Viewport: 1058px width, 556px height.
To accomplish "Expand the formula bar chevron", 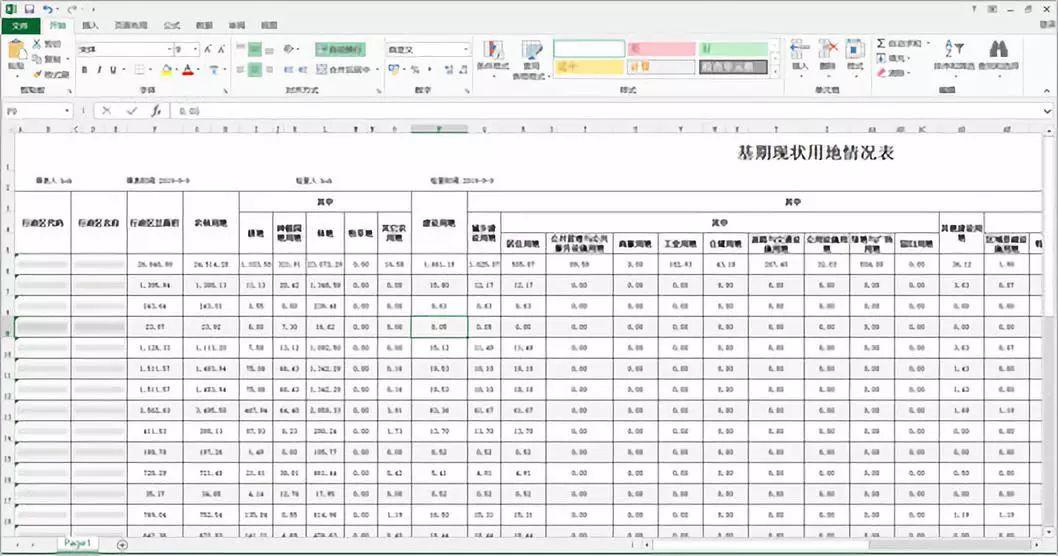I will coord(1047,111).
